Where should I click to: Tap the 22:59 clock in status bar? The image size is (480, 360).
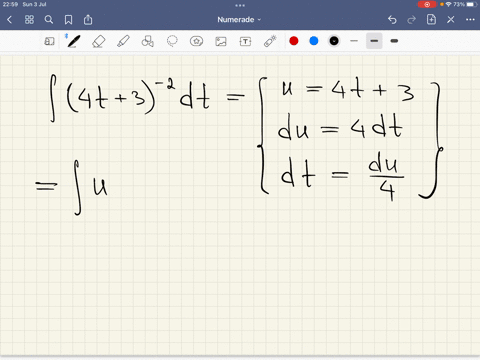pyautogui.click(x=10, y=4)
